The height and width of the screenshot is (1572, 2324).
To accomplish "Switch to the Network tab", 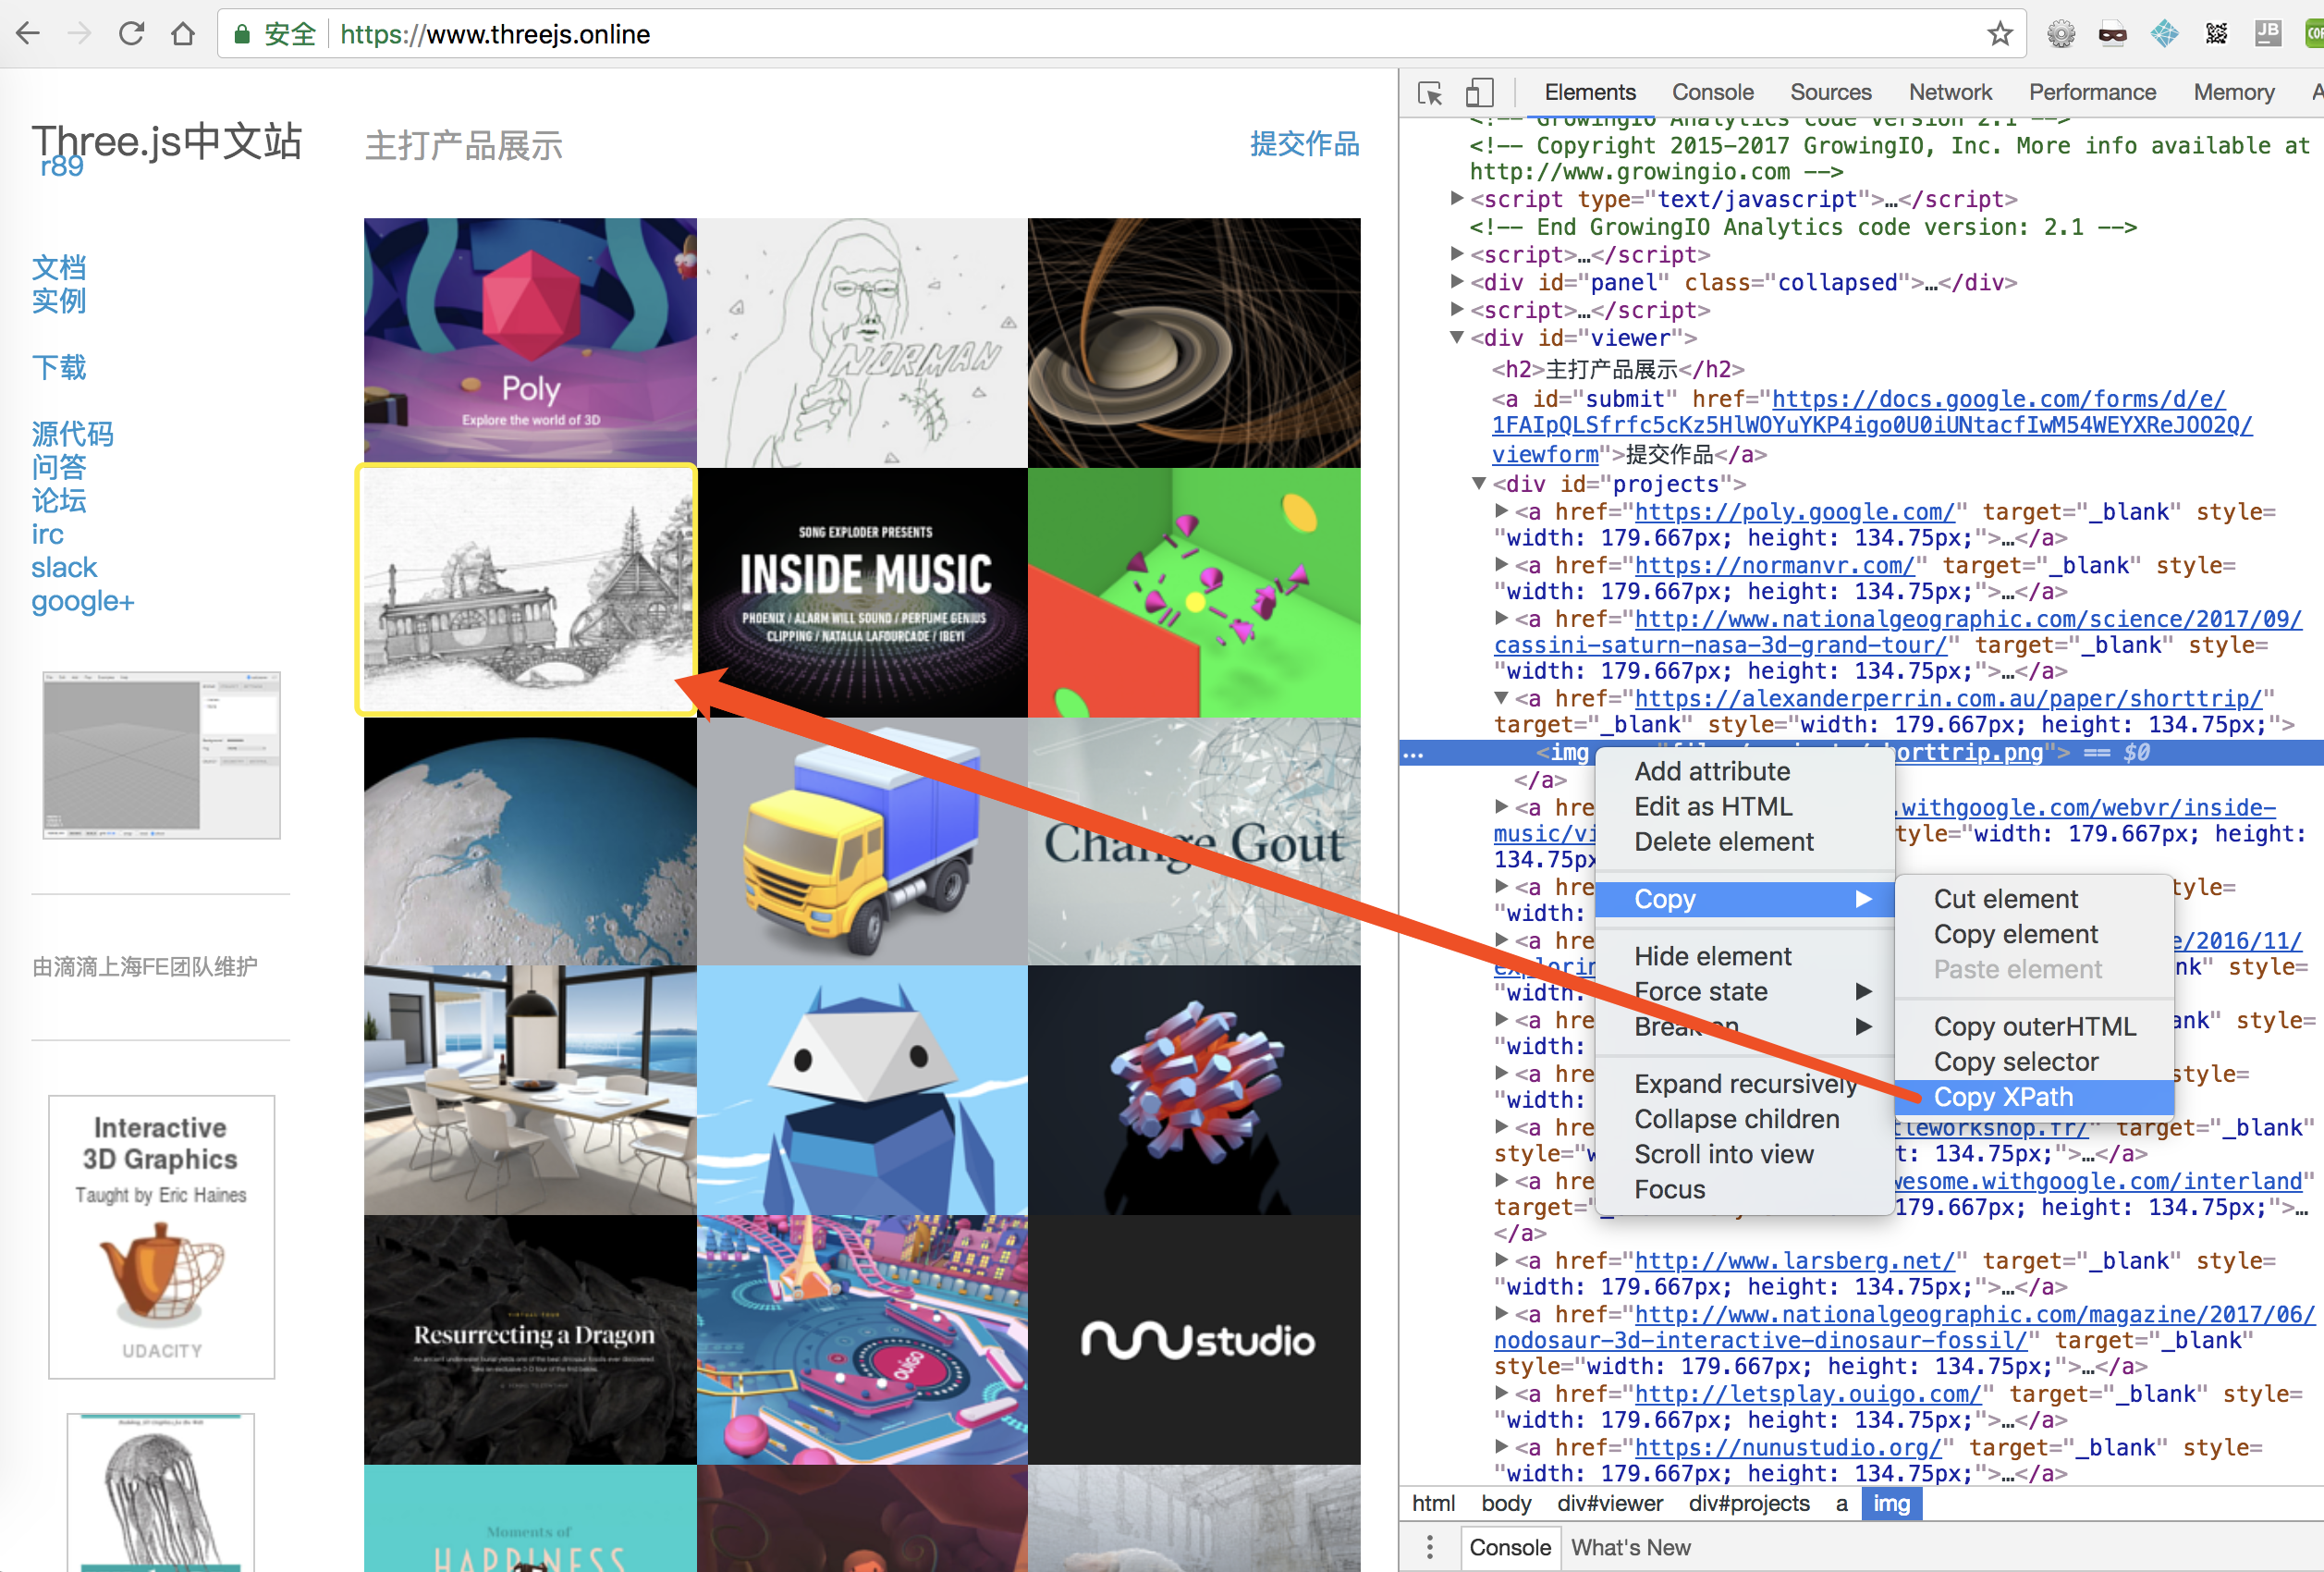I will 1949,93.
